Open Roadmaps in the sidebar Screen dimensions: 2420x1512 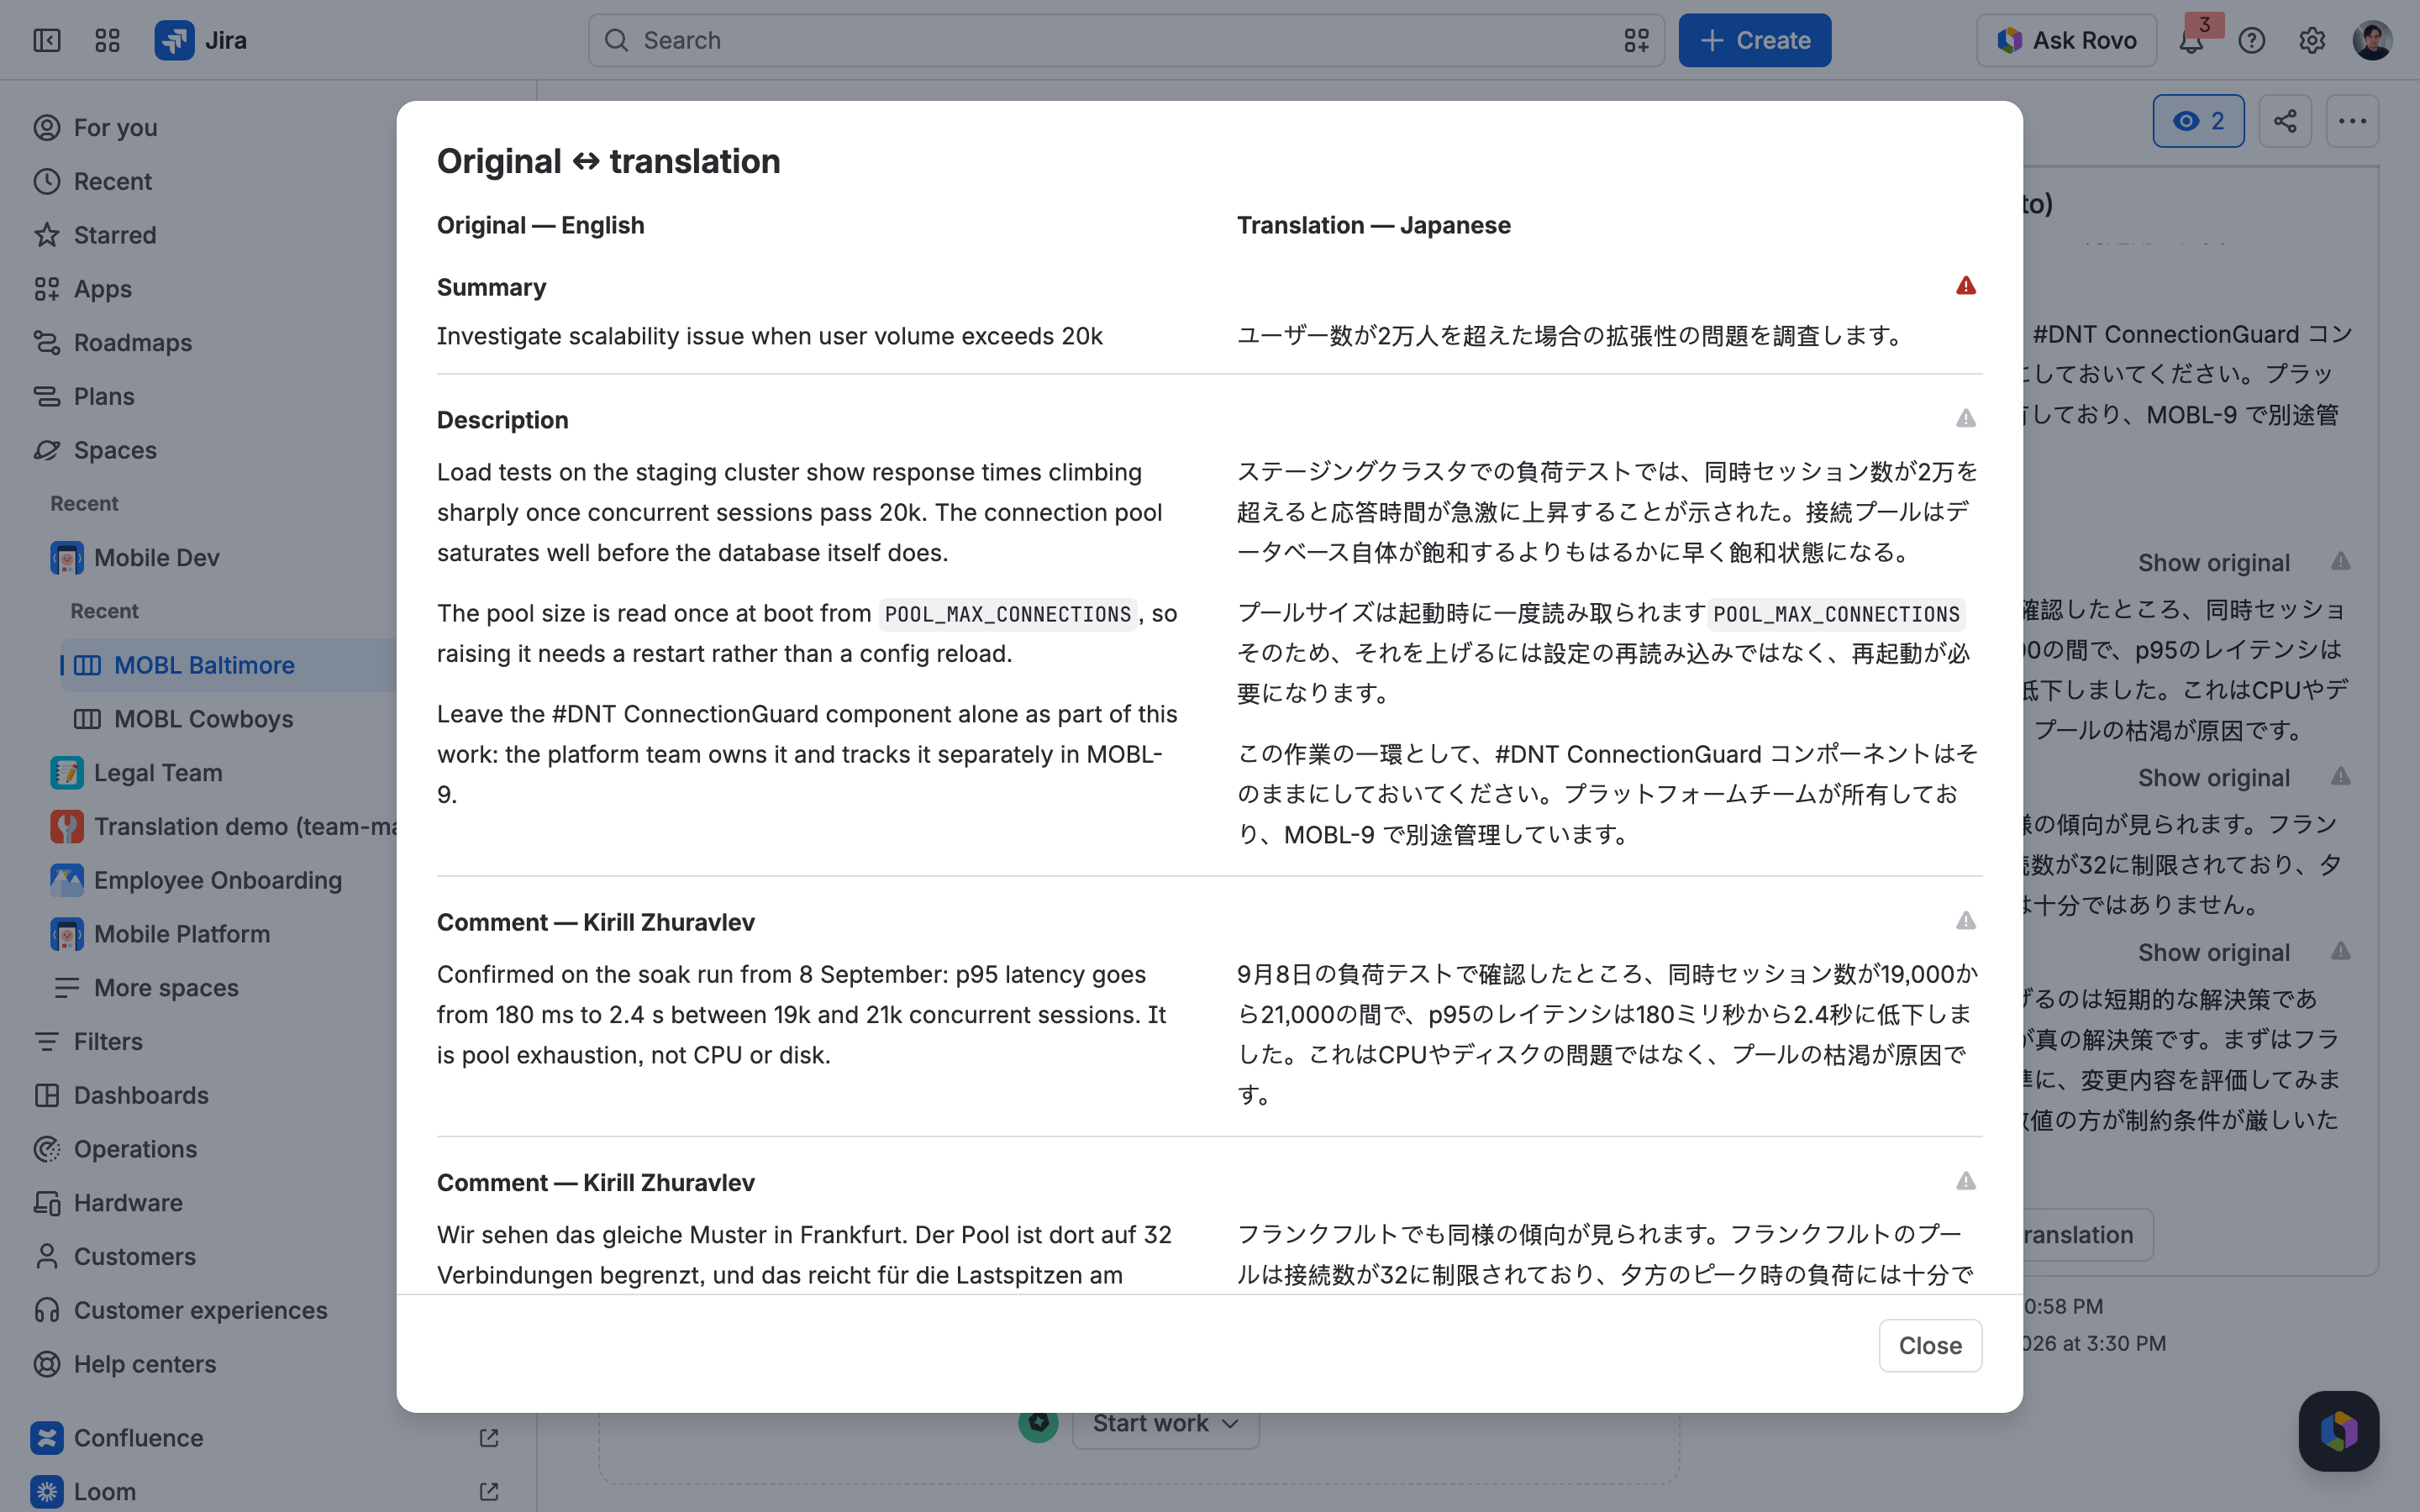133,343
